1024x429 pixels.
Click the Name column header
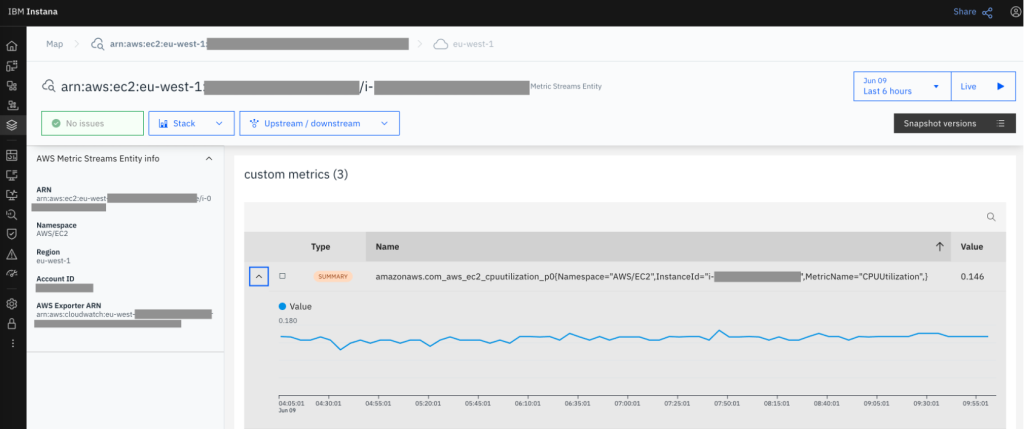coord(387,247)
